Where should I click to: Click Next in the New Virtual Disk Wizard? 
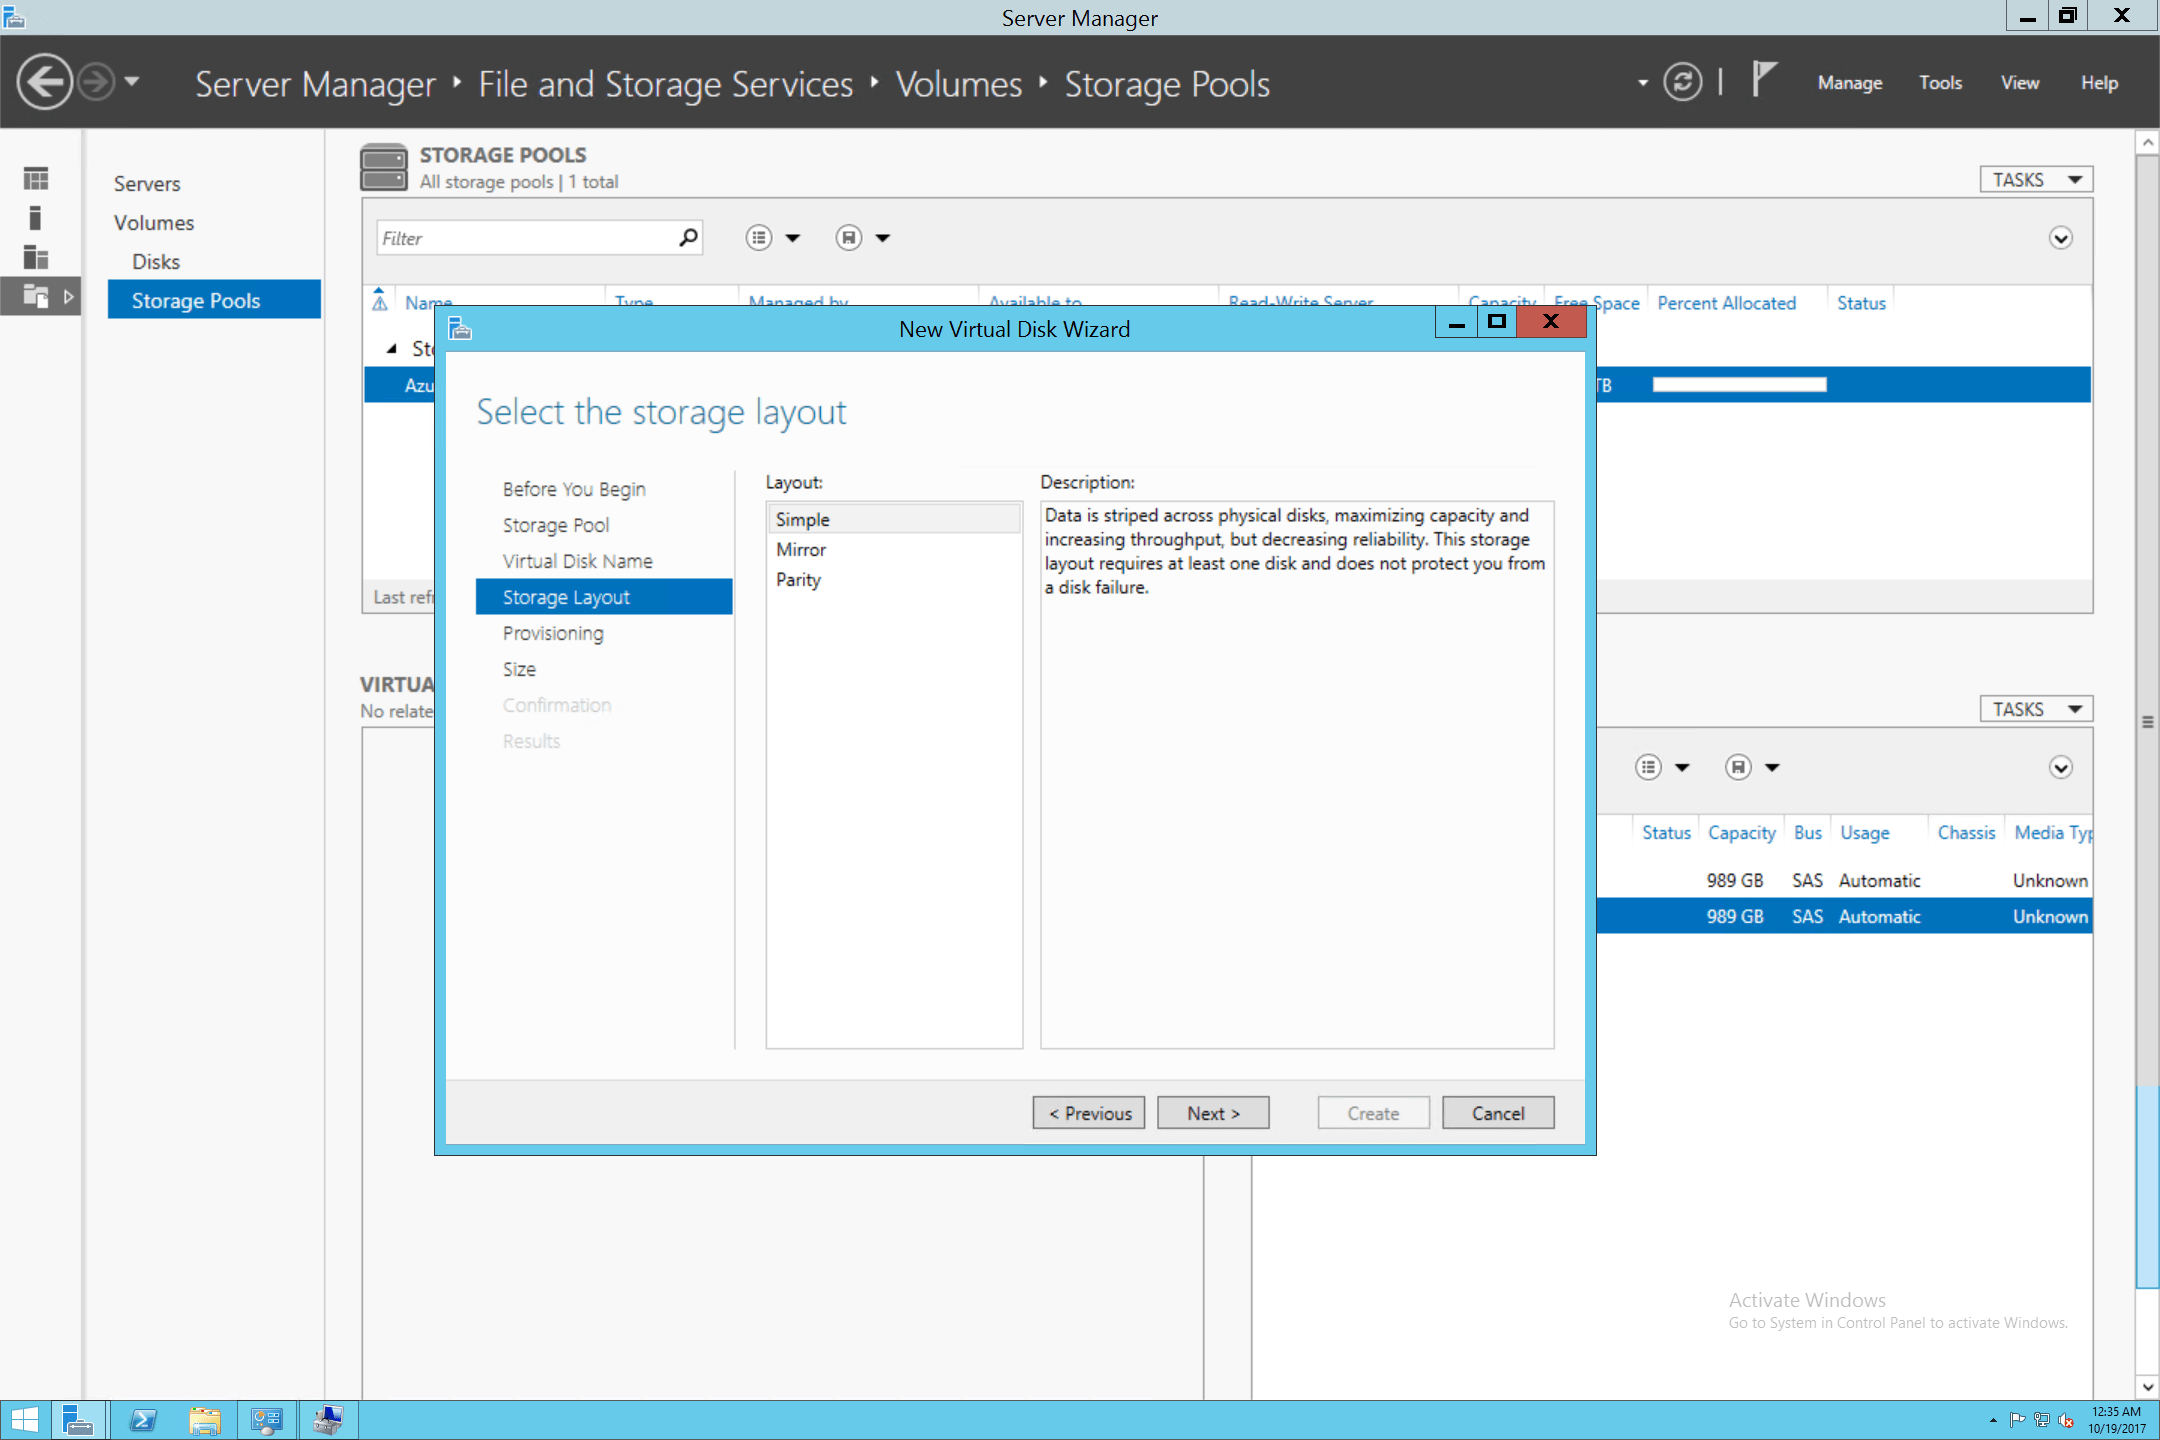[1212, 1112]
